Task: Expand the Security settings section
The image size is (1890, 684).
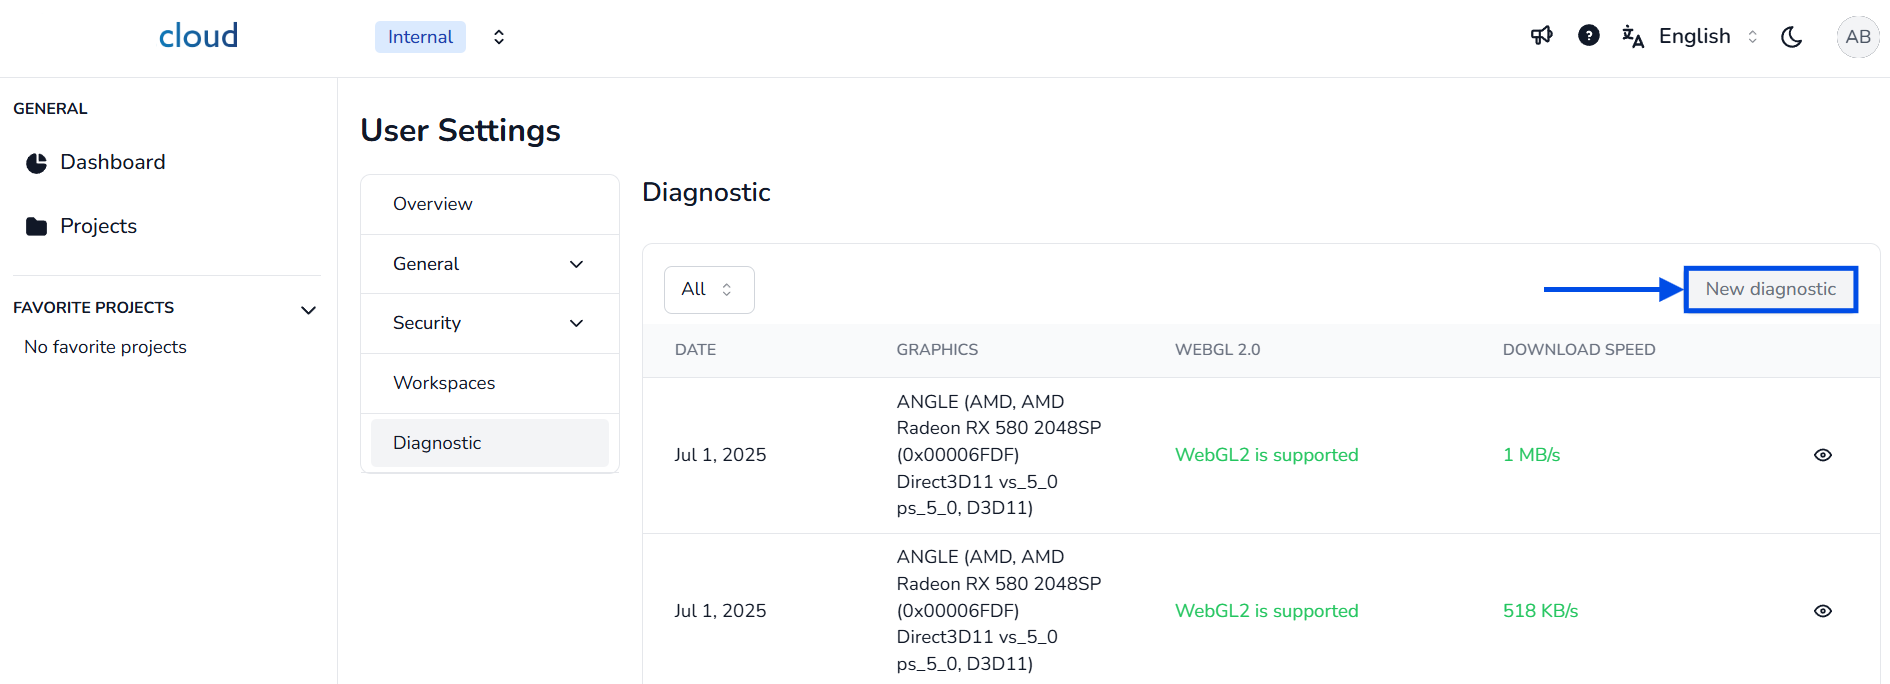Action: coord(576,323)
